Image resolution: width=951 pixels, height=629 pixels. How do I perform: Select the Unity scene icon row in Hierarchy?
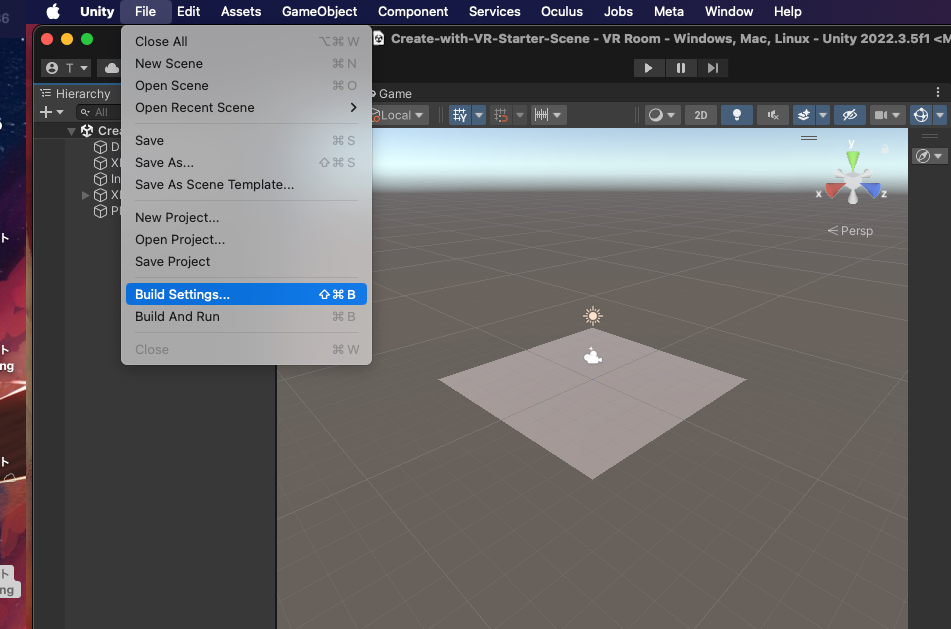pos(87,130)
